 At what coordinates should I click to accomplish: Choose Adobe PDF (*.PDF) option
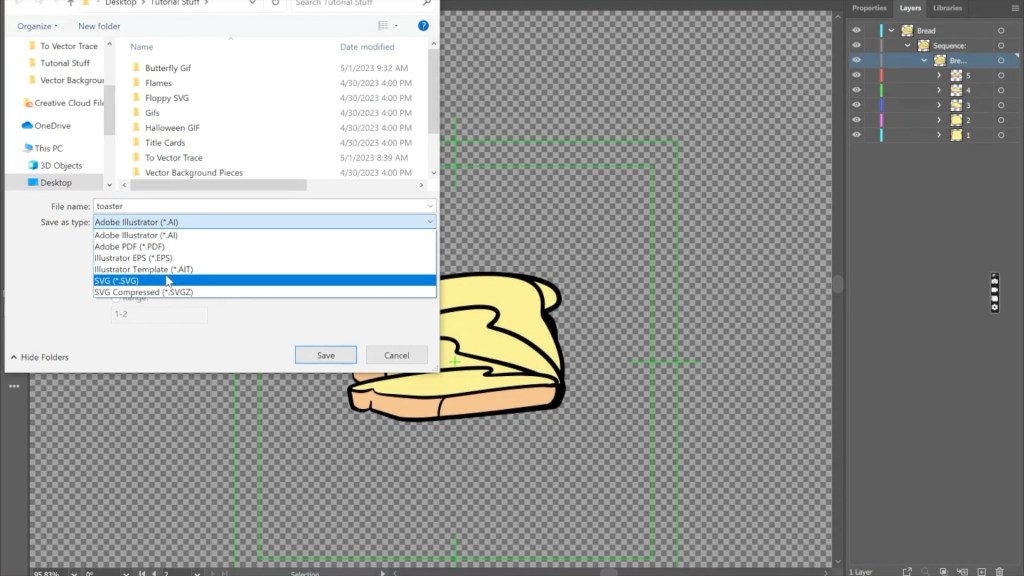pyautogui.click(x=264, y=247)
